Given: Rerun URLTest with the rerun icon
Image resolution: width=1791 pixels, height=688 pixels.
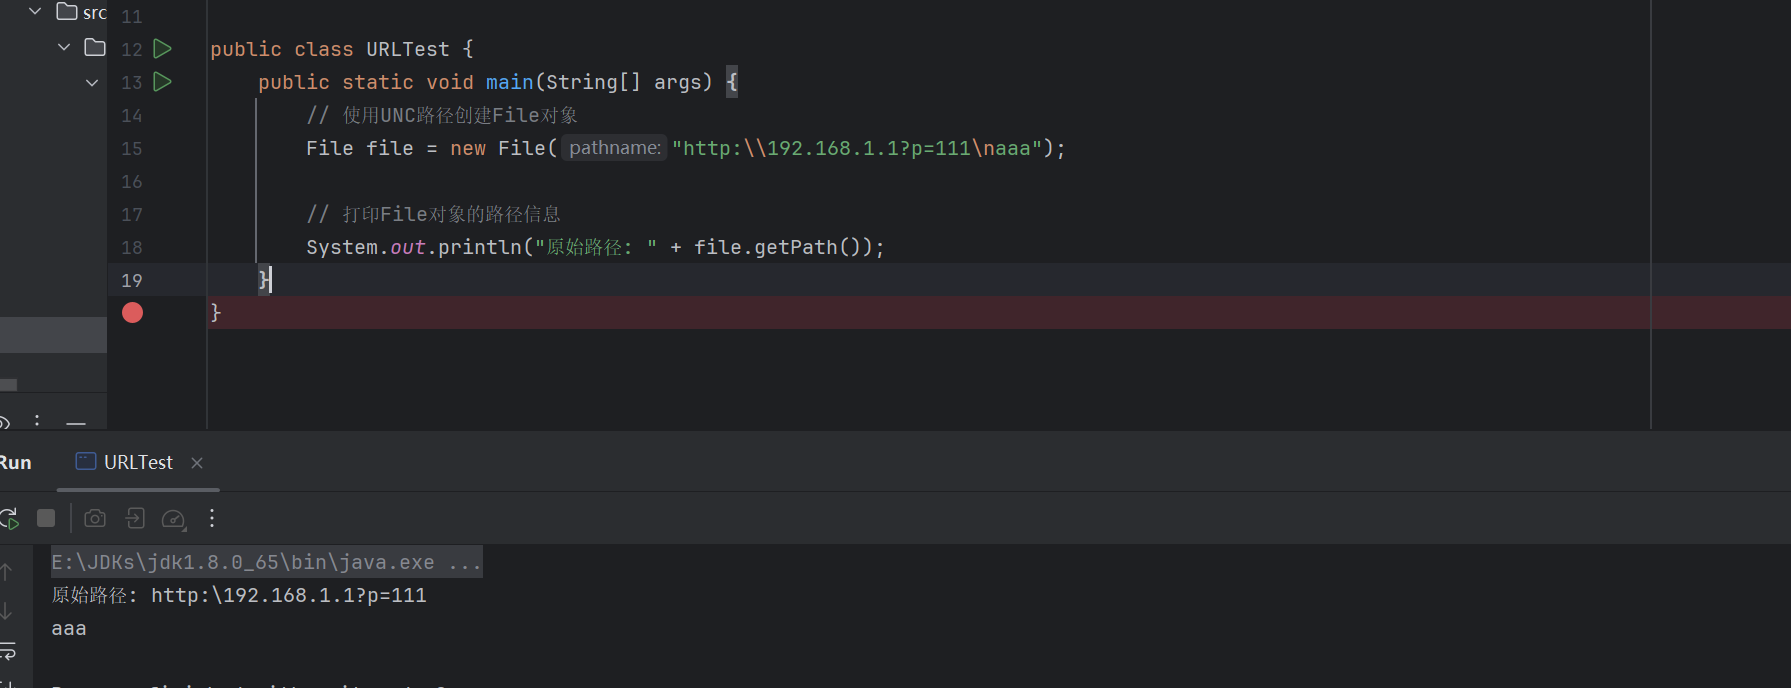Looking at the screenshot, I should (9, 518).
